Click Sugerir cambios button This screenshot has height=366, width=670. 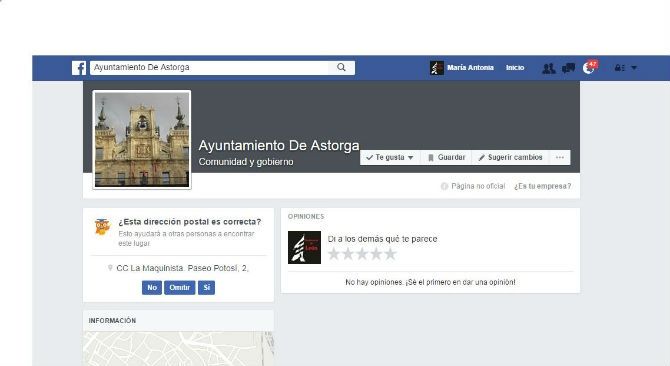click(511, 157)
